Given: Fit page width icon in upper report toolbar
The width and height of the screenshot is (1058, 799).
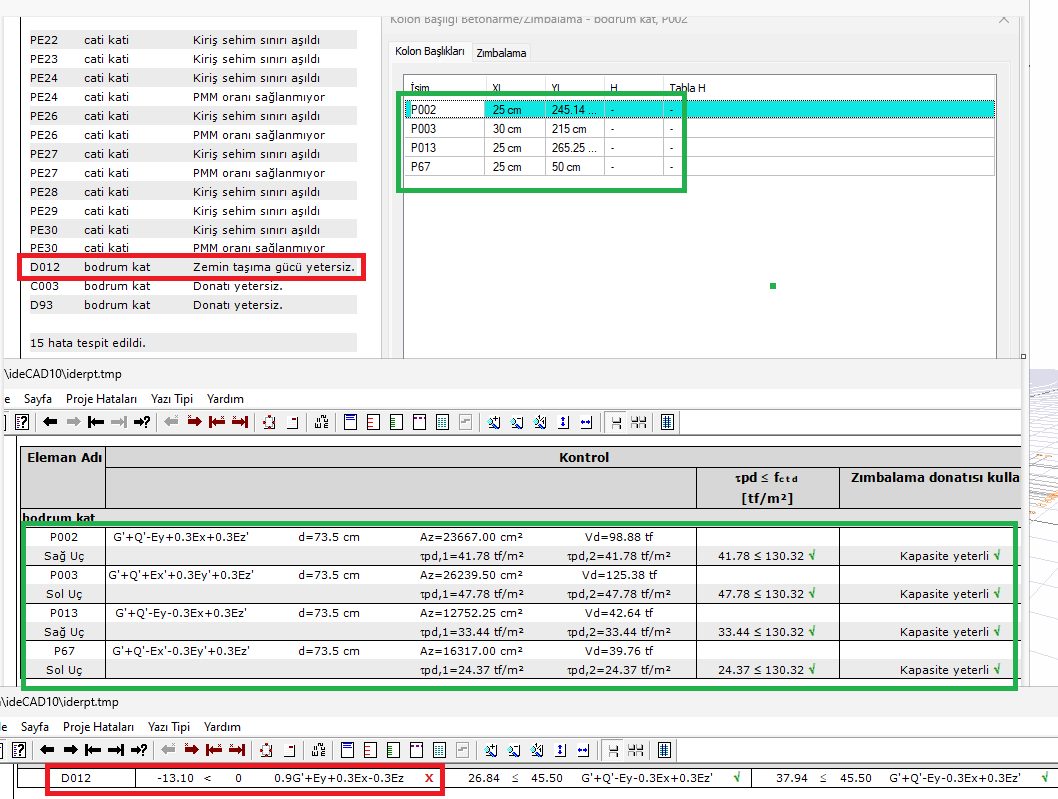Looking at the screenshot, I should pos(586,422).
